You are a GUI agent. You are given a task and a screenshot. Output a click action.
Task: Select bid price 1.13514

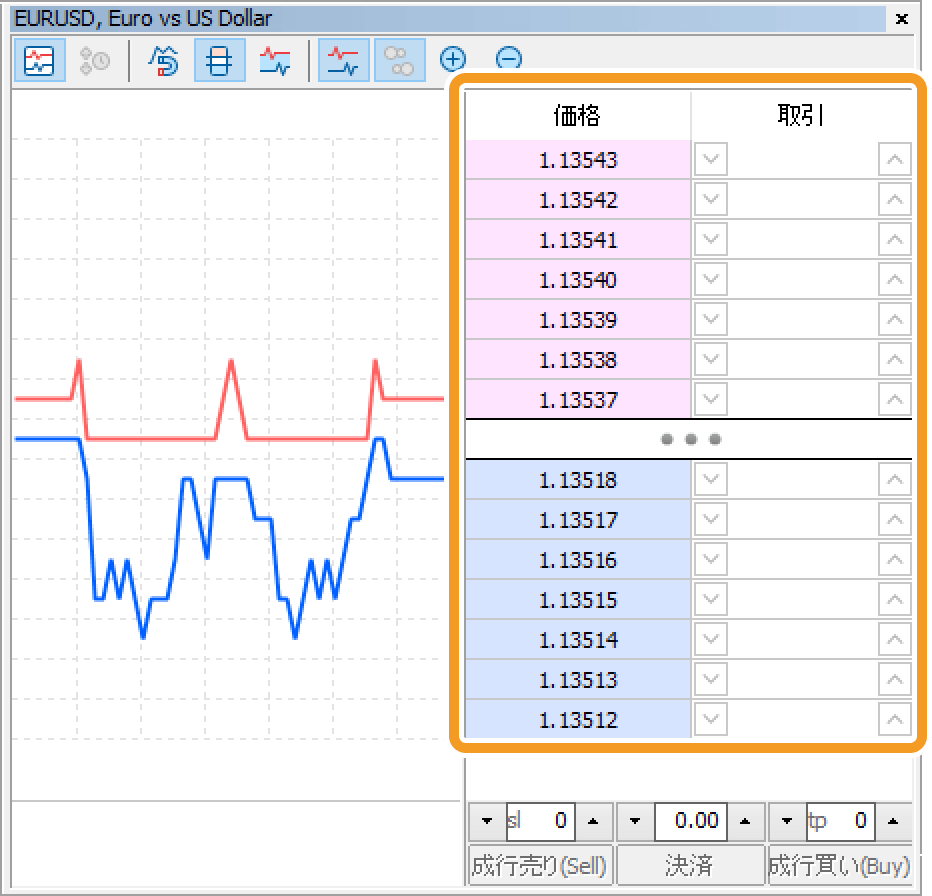coord(578,640)
